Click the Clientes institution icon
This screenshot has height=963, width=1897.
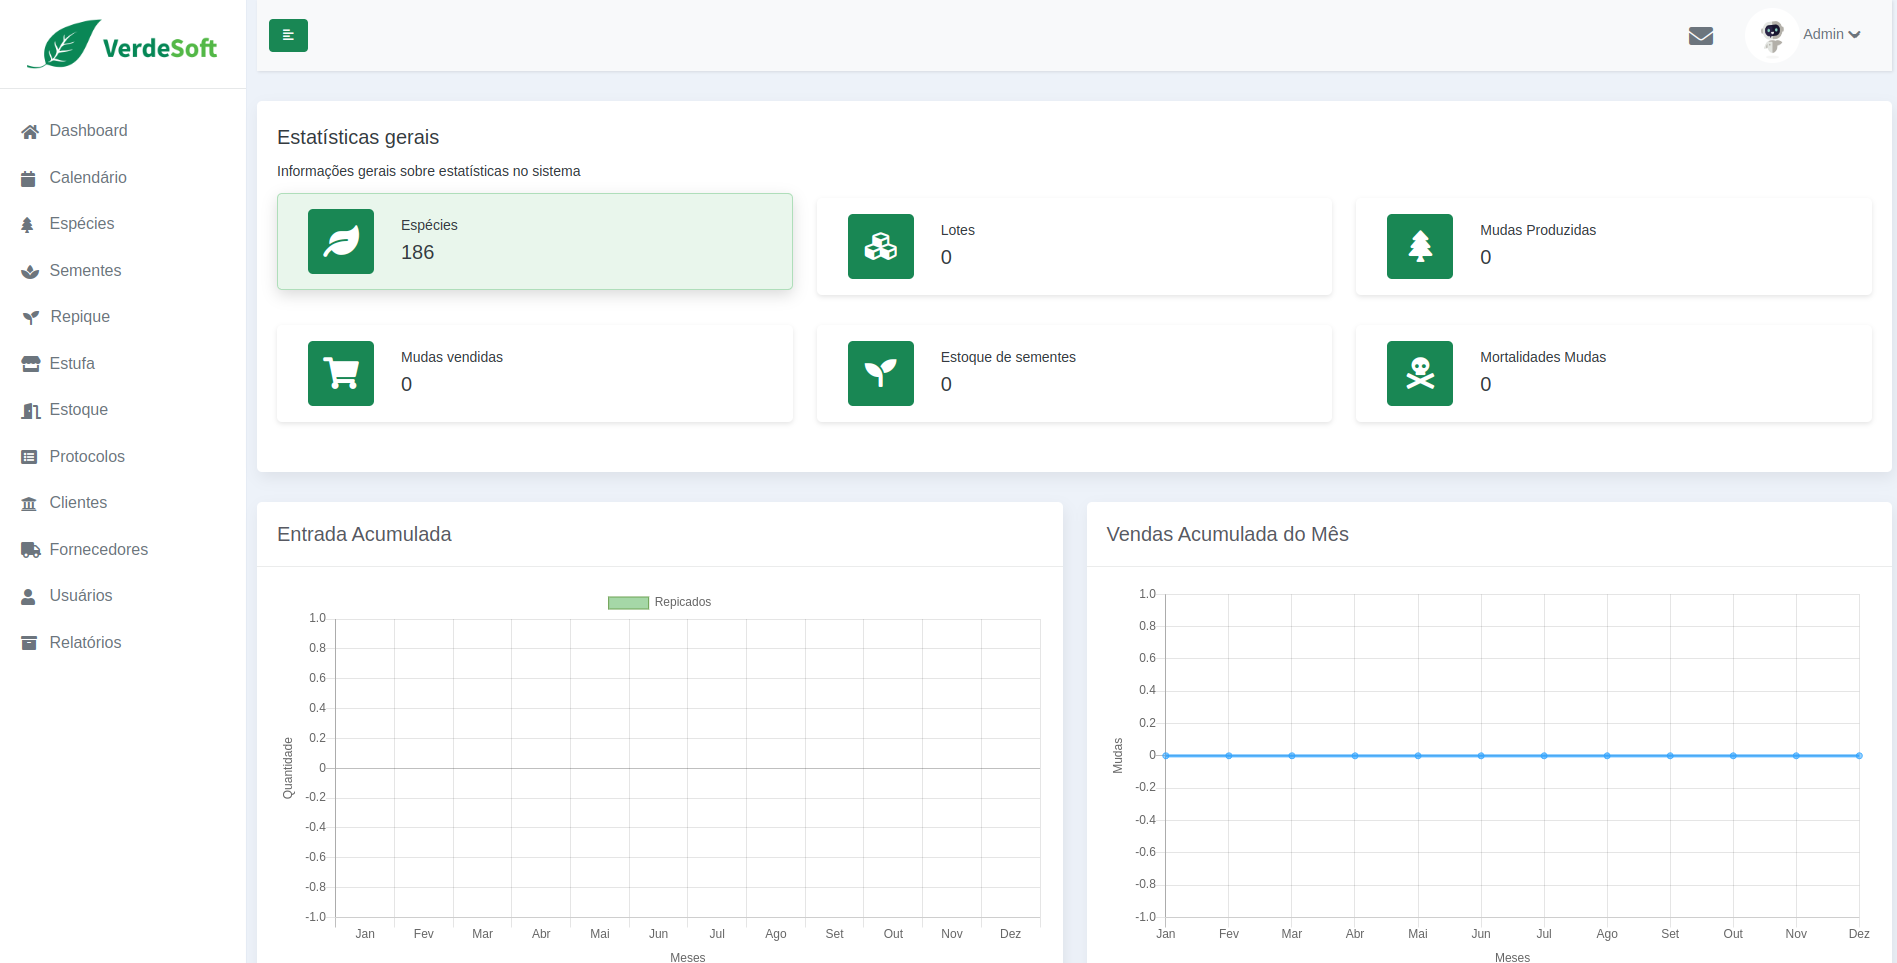click(29, 503)
